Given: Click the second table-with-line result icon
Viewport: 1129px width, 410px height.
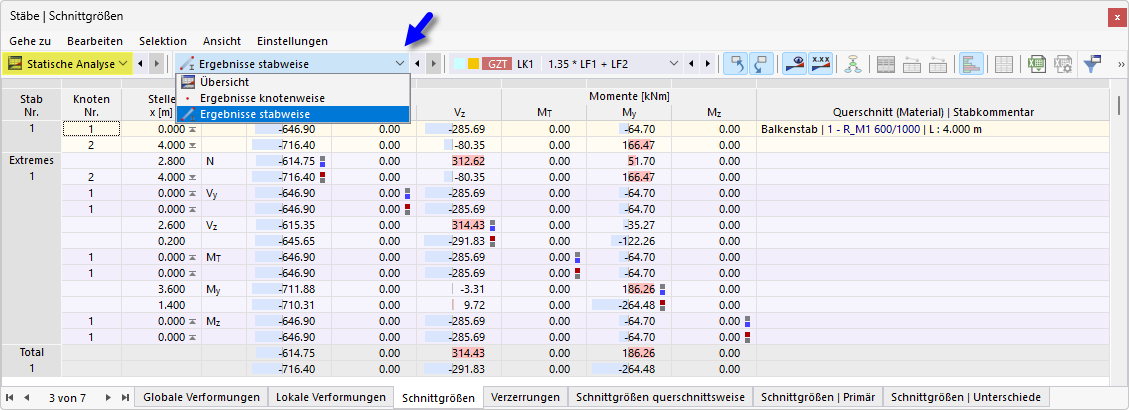Looking at the screenshot, I should [x=937, y=63].
